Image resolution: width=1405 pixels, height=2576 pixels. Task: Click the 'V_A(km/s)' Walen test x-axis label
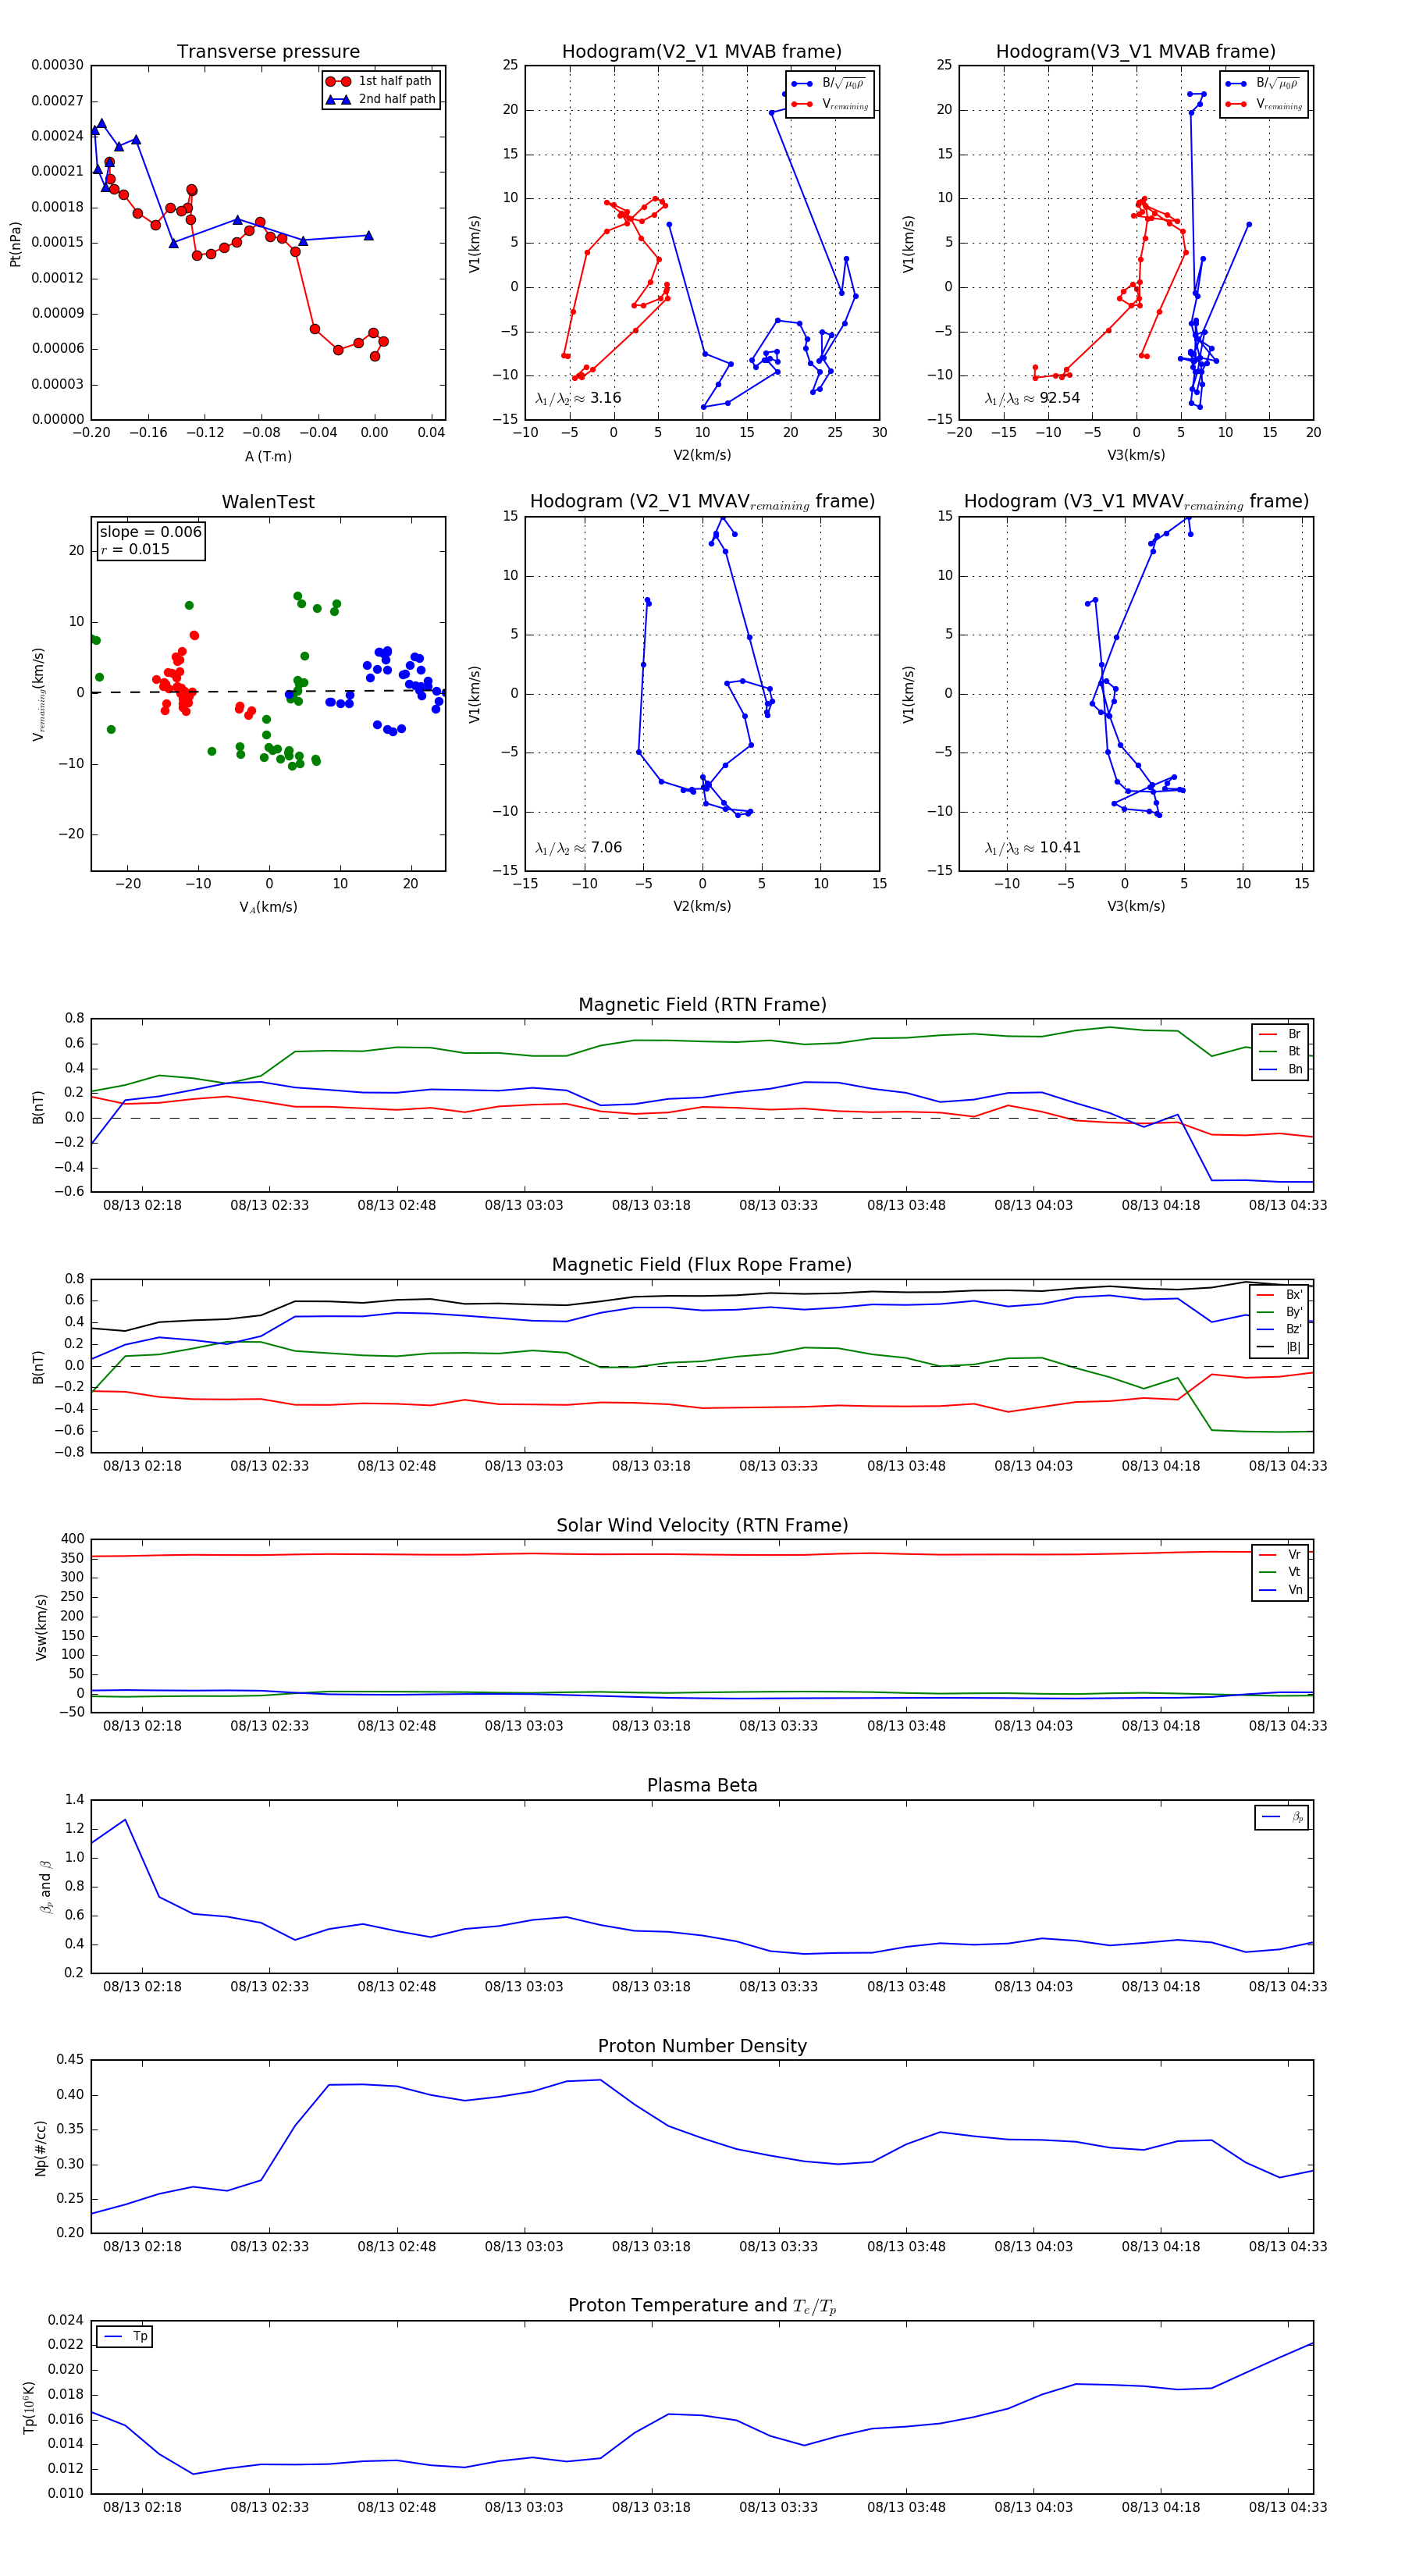pos(268,907)
